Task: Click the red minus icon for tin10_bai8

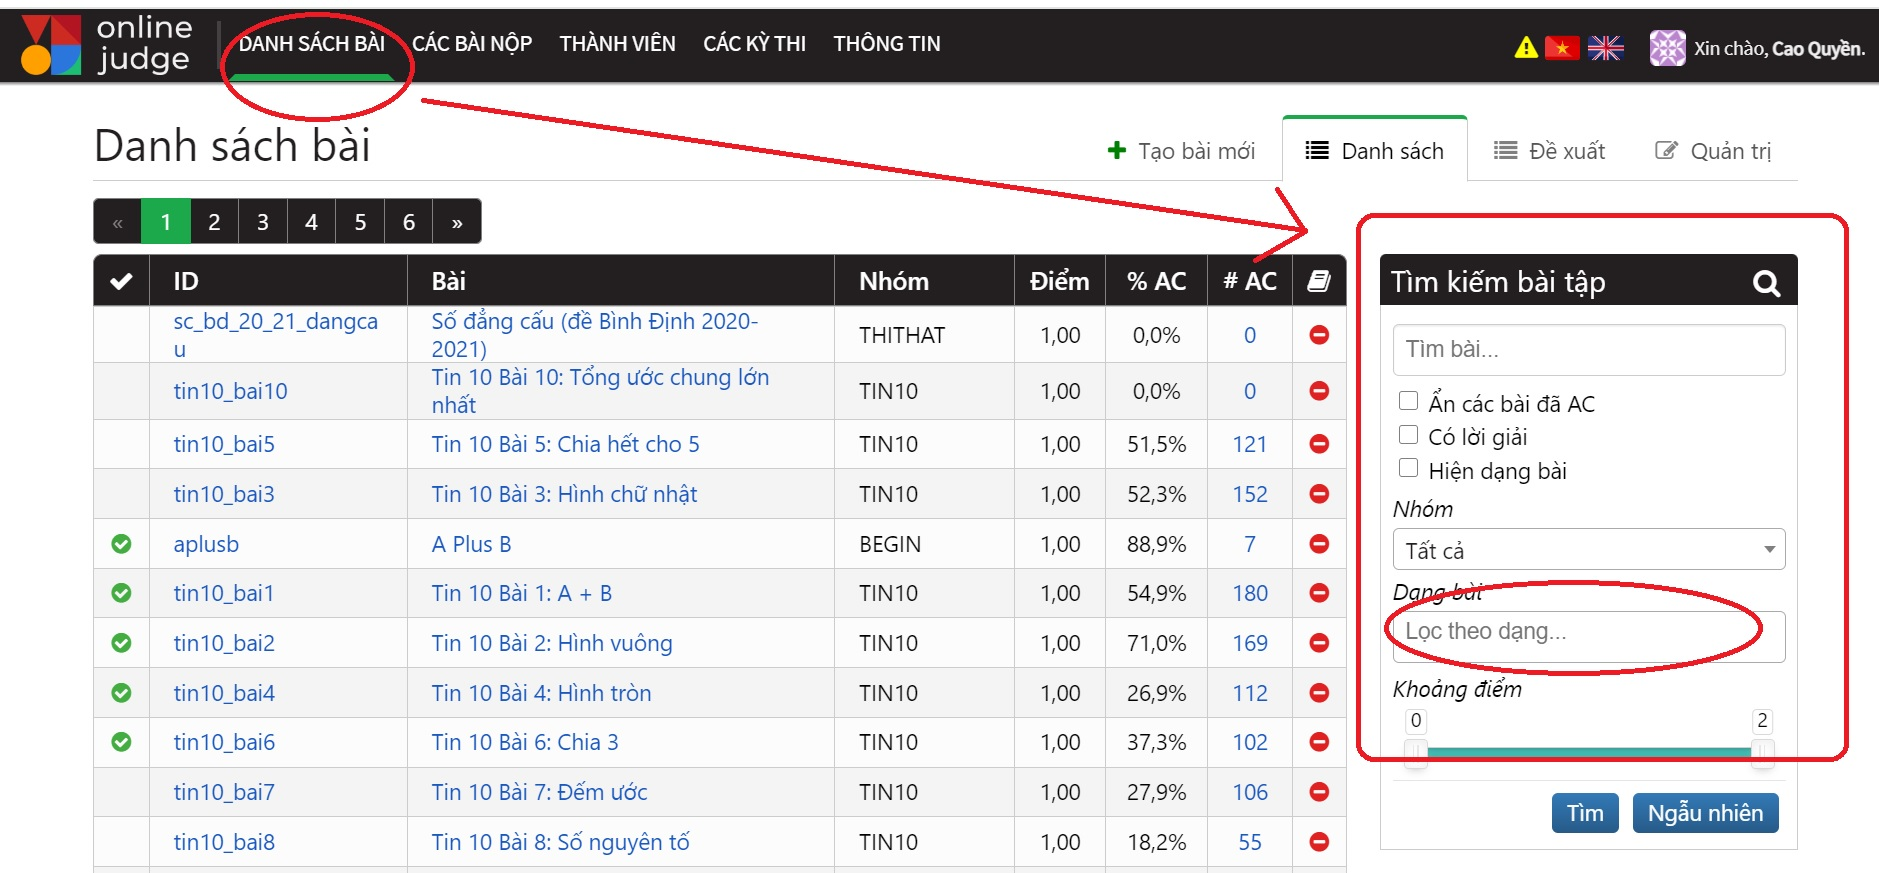Action: coord(1319,842)
